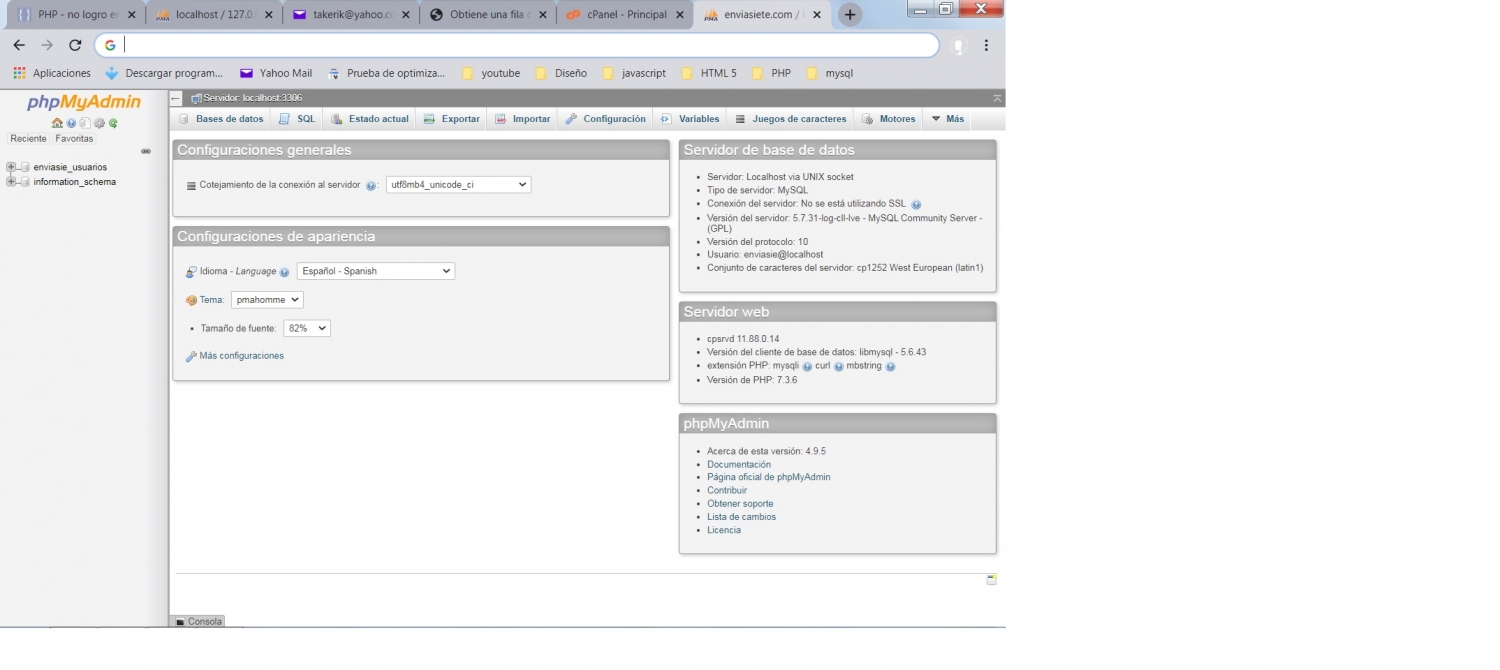Image resolution: width=1500 pixels, height=670 pixels.
Task: Open the youtube bookmark folder
Action: (491, 73)
